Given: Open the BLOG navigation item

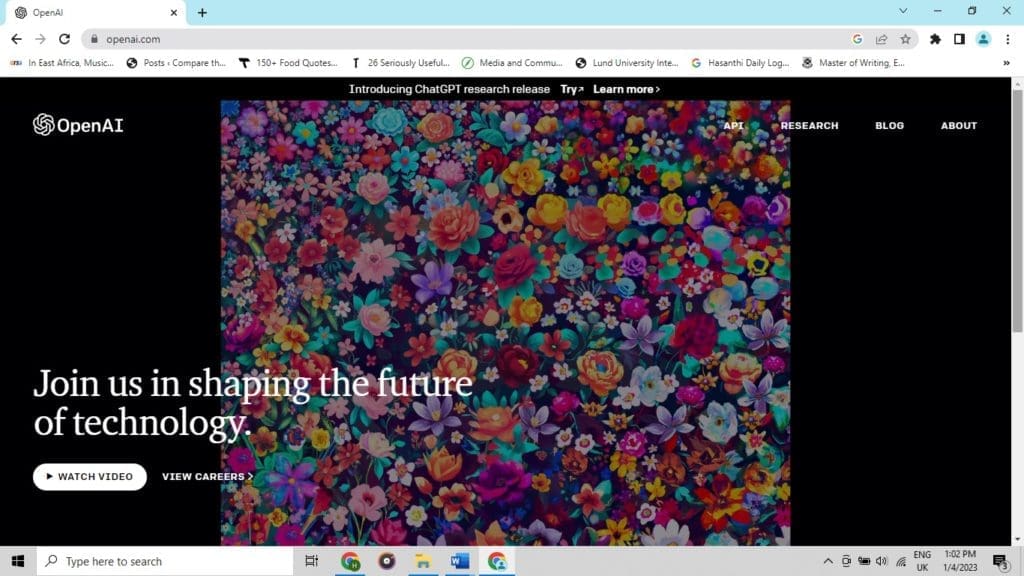Looking at the screenshot, I should point(889,125).
